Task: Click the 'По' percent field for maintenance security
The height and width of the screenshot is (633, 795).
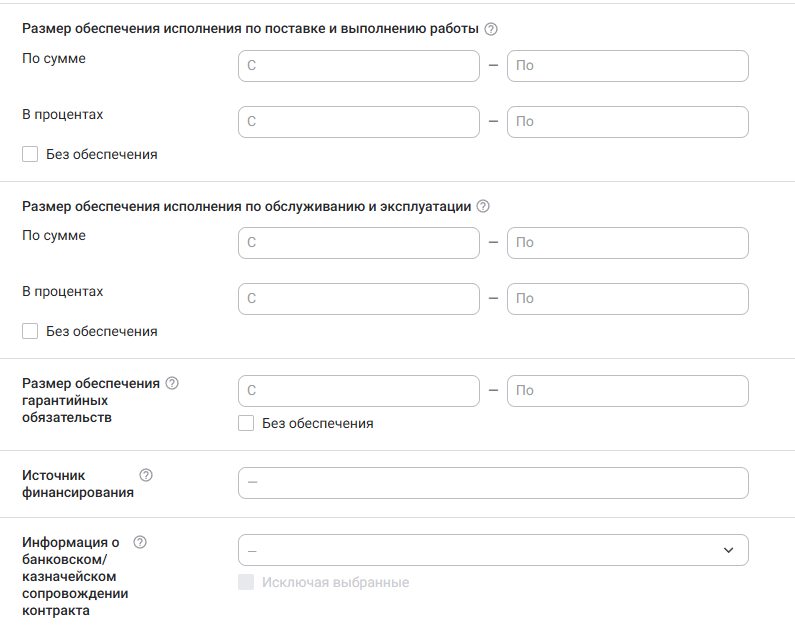Action: [x=628, y=299]
